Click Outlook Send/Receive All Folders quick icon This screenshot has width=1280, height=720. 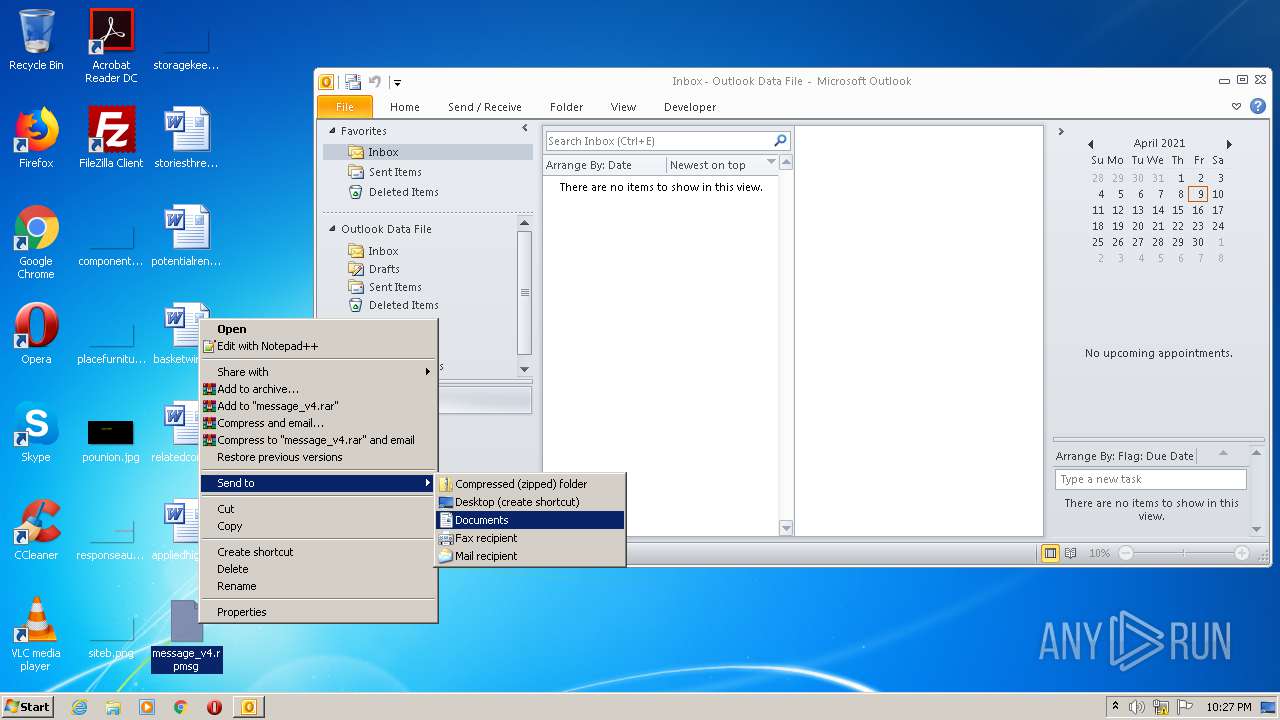click(353, 82)
